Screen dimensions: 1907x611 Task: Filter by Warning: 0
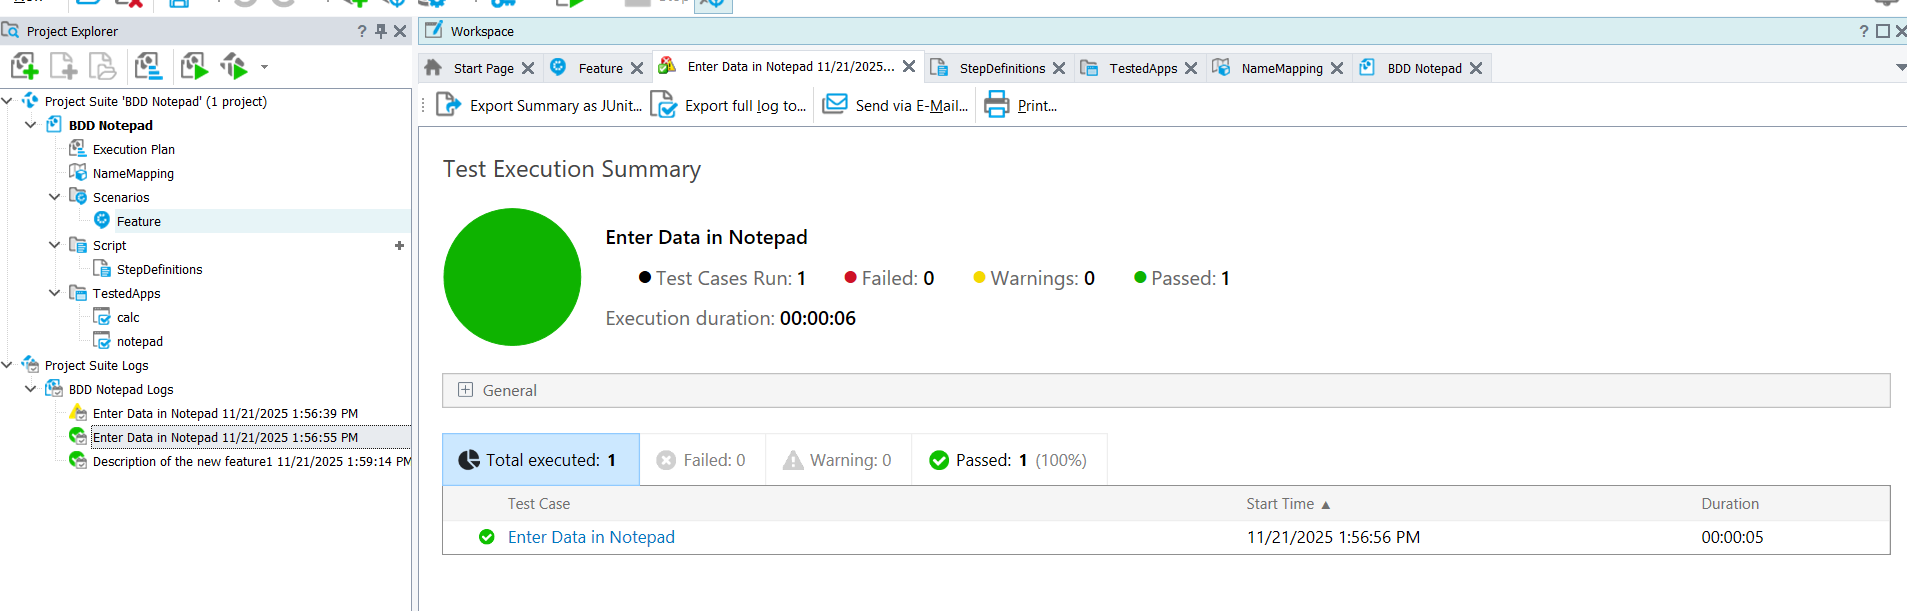pyautogui.click(x=838, y=459)
